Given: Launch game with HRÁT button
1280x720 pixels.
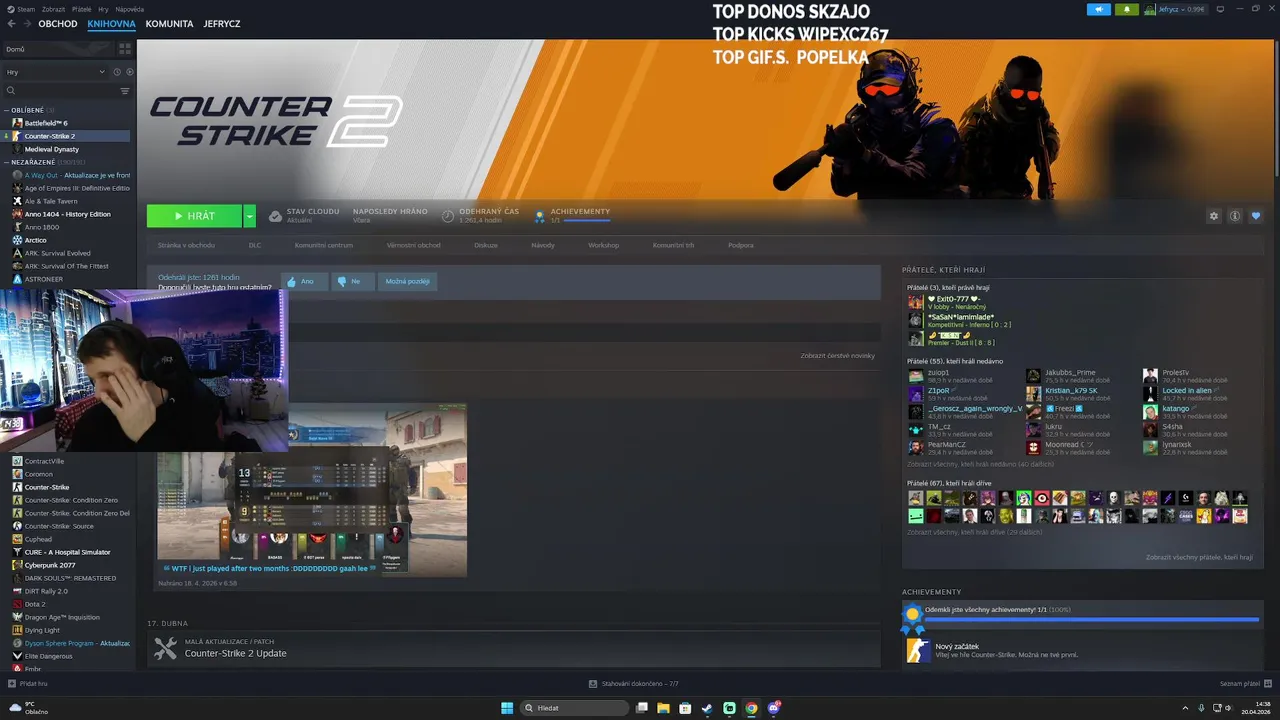Looking at the screenshot, I should point(194,216).
